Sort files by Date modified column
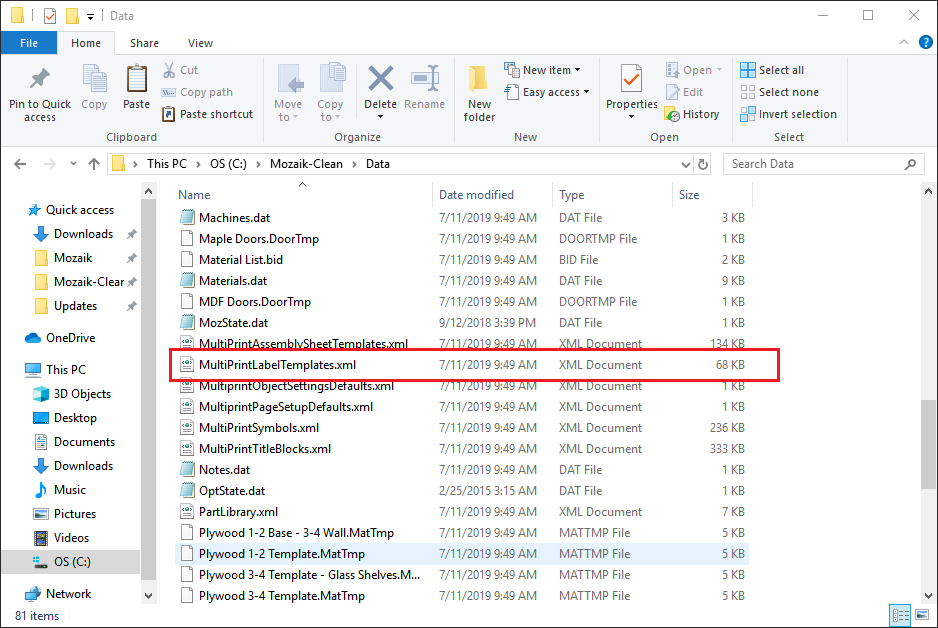938x628 pixels. 476,195
